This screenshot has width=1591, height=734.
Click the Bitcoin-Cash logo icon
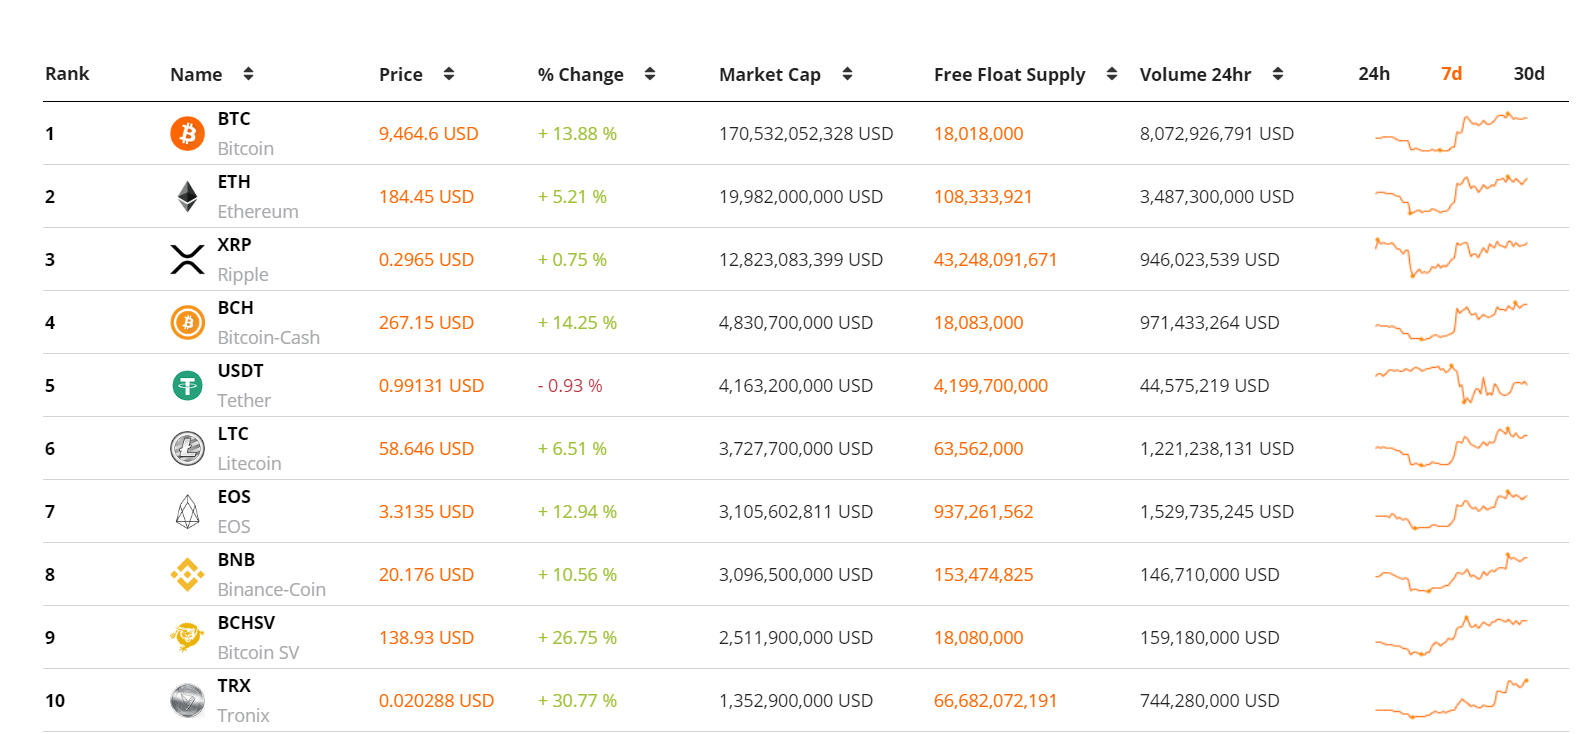[187, 322]
